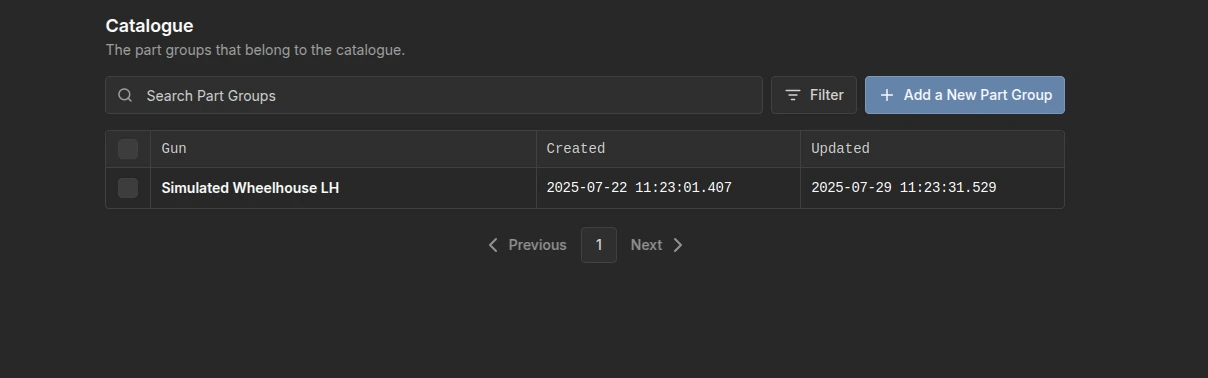Click the Catalogue heading
This screenshot has height=378, width=1208.
click(150, 26)
